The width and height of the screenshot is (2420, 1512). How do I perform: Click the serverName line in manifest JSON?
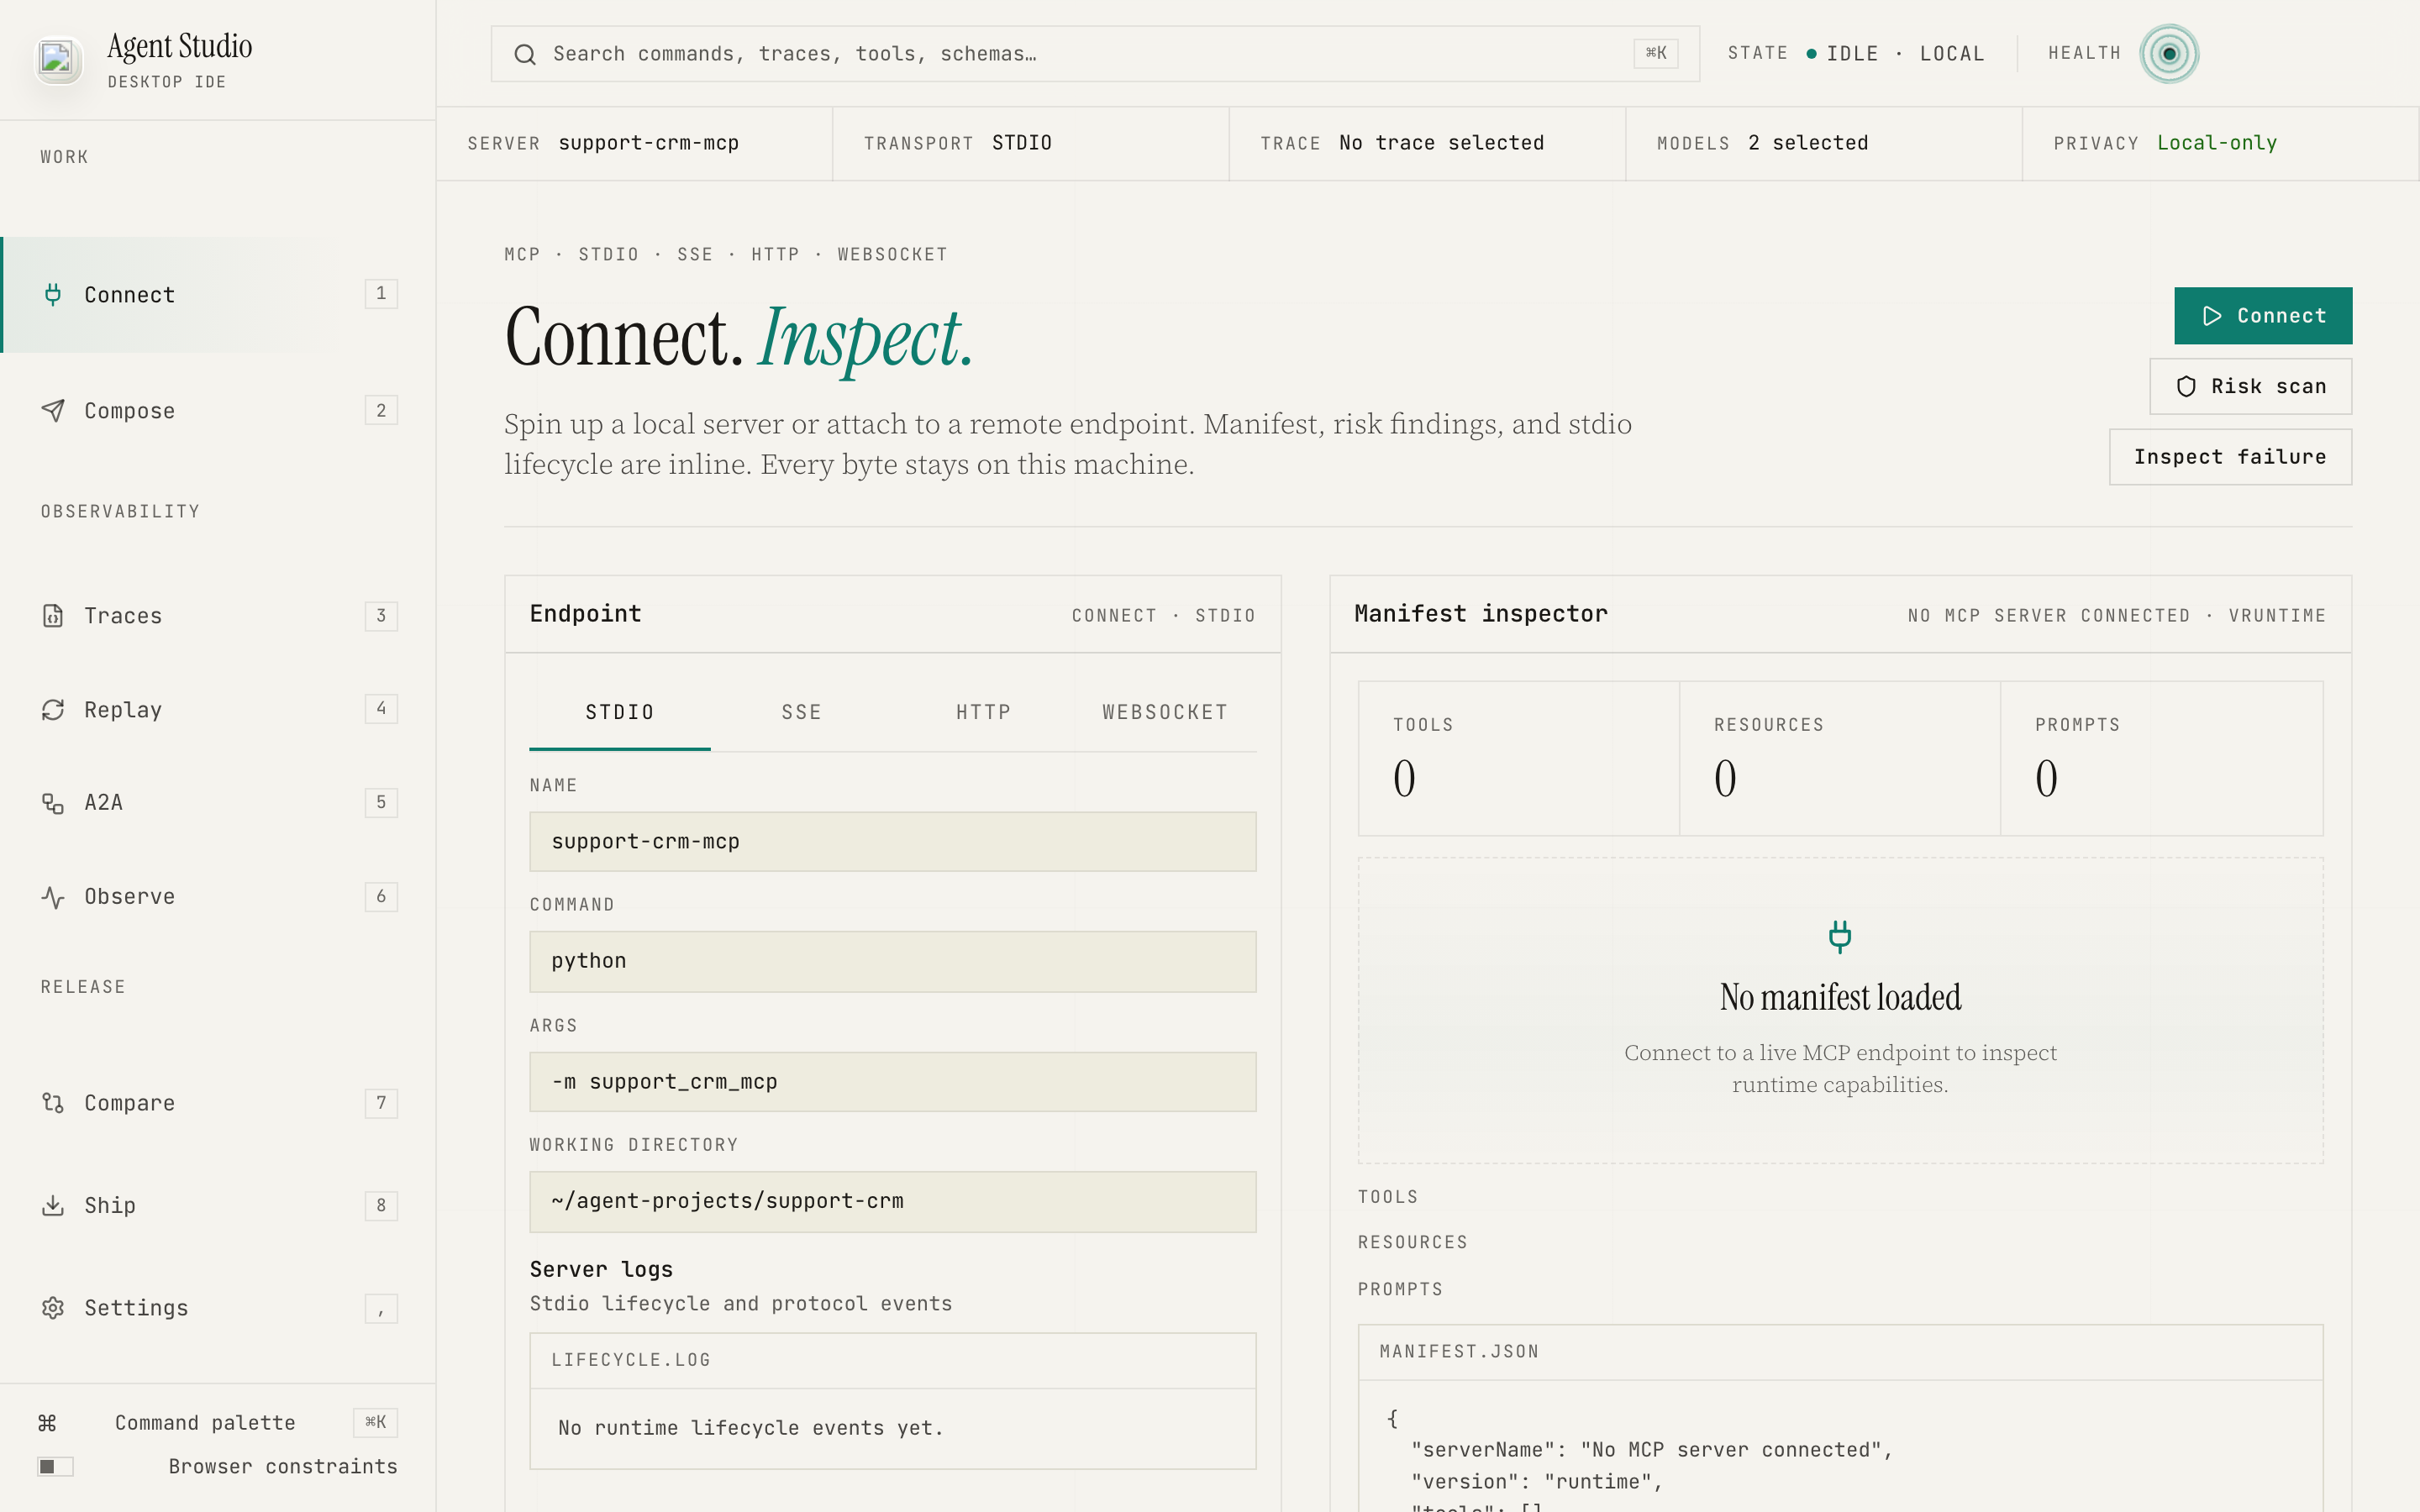[x=1652, y=1450]
